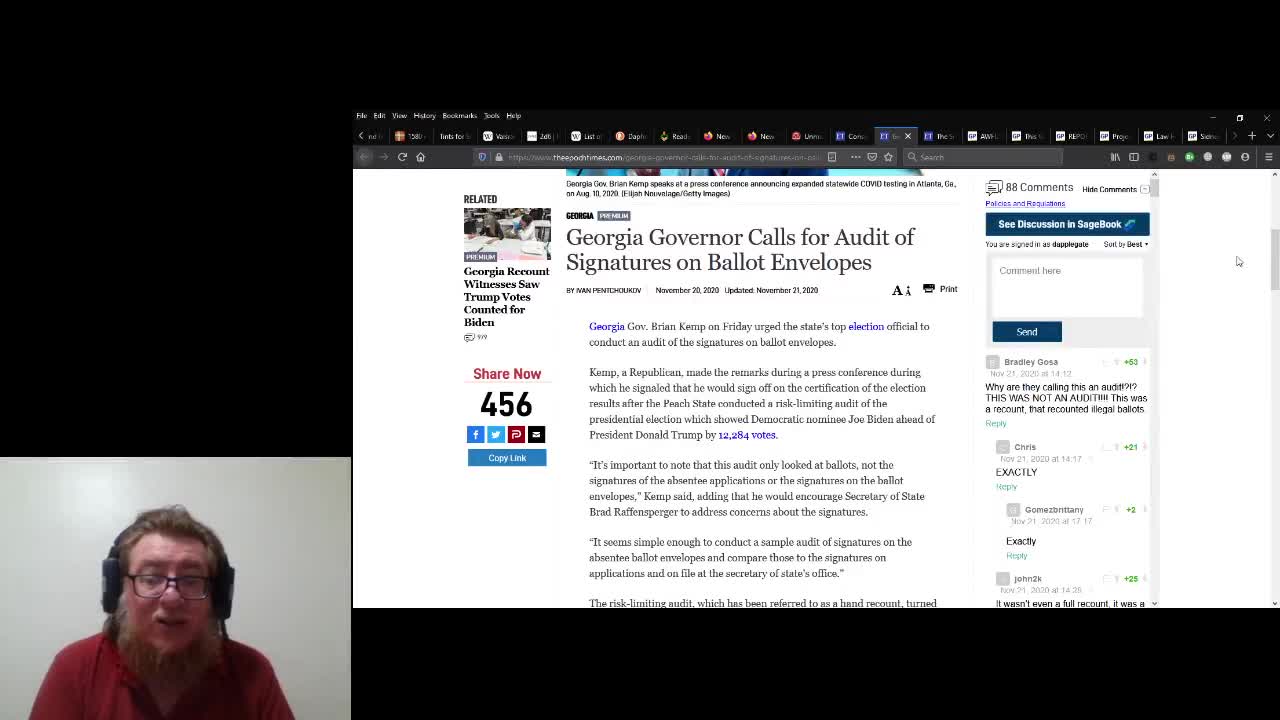
Task: Open the Edit menu
Action: (380, 115)
